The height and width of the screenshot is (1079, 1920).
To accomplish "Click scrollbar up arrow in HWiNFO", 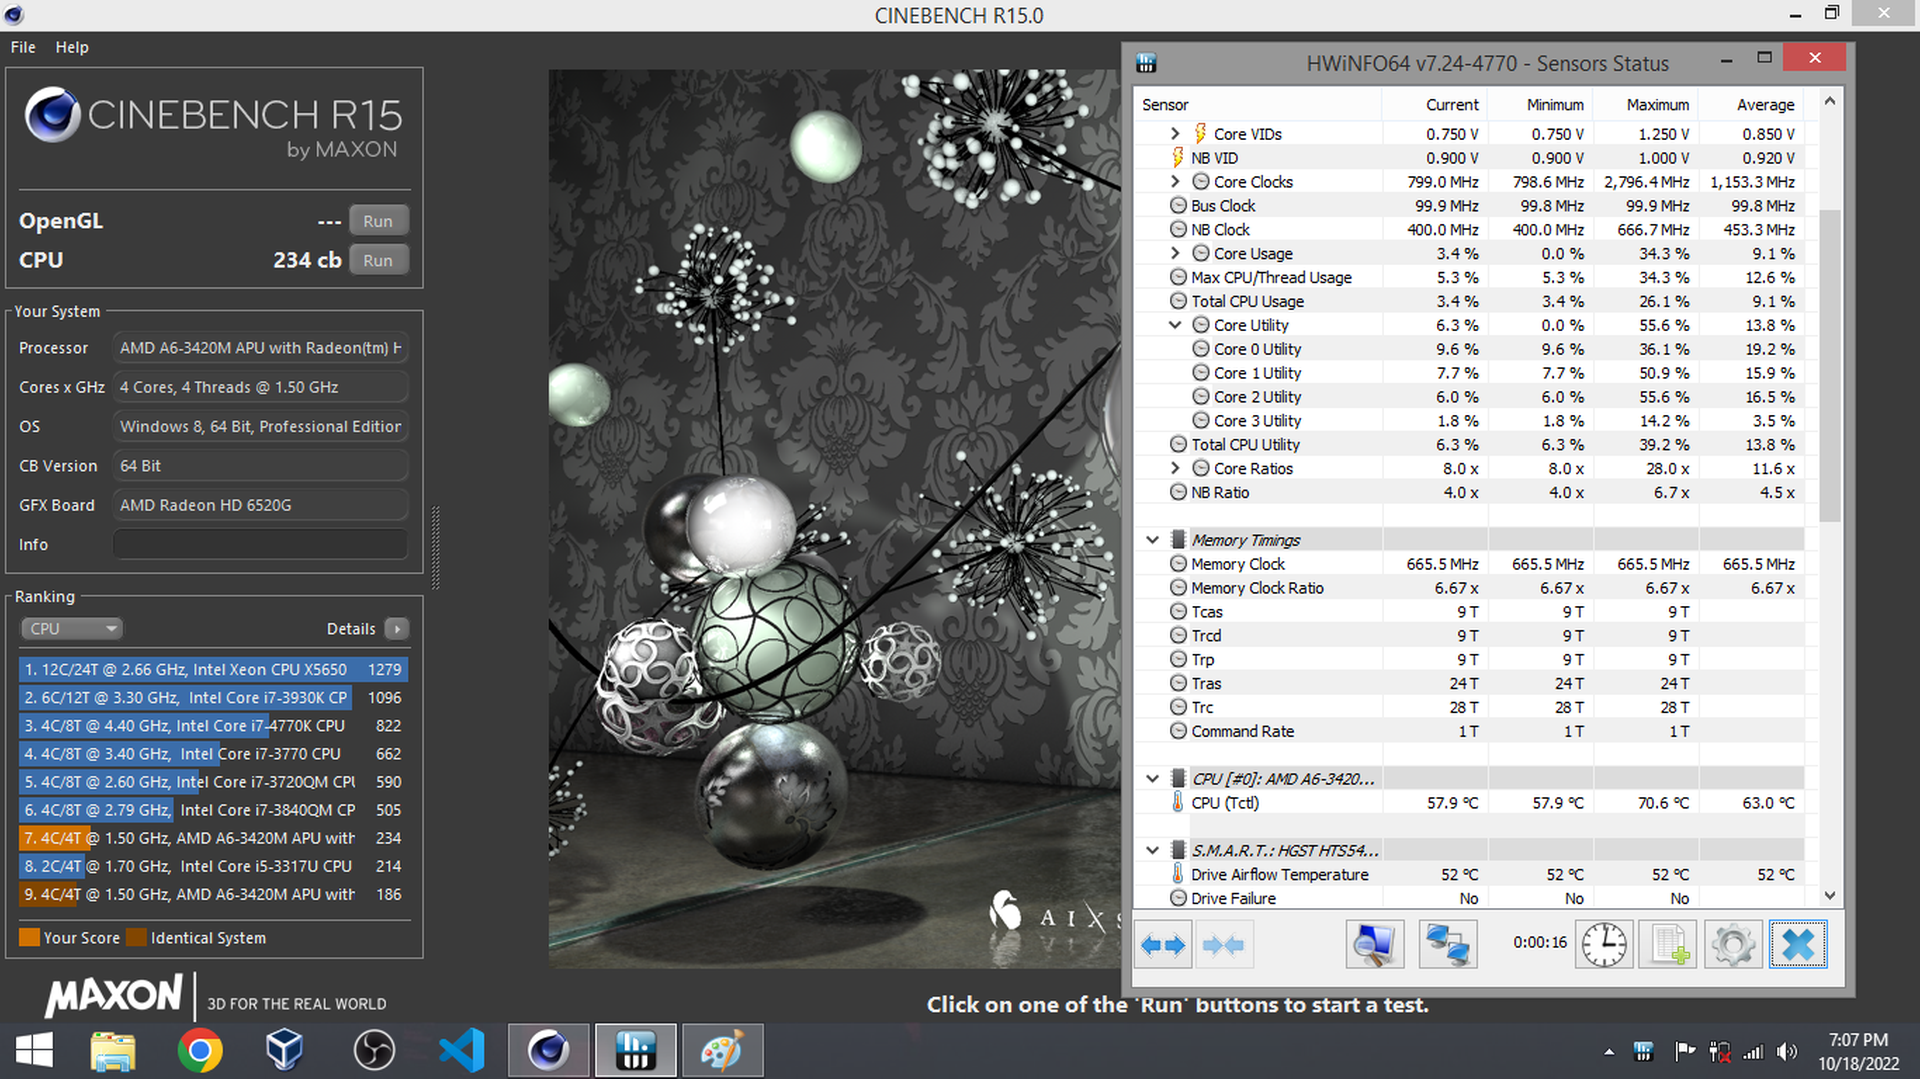I will click(x=1829, y=101).
